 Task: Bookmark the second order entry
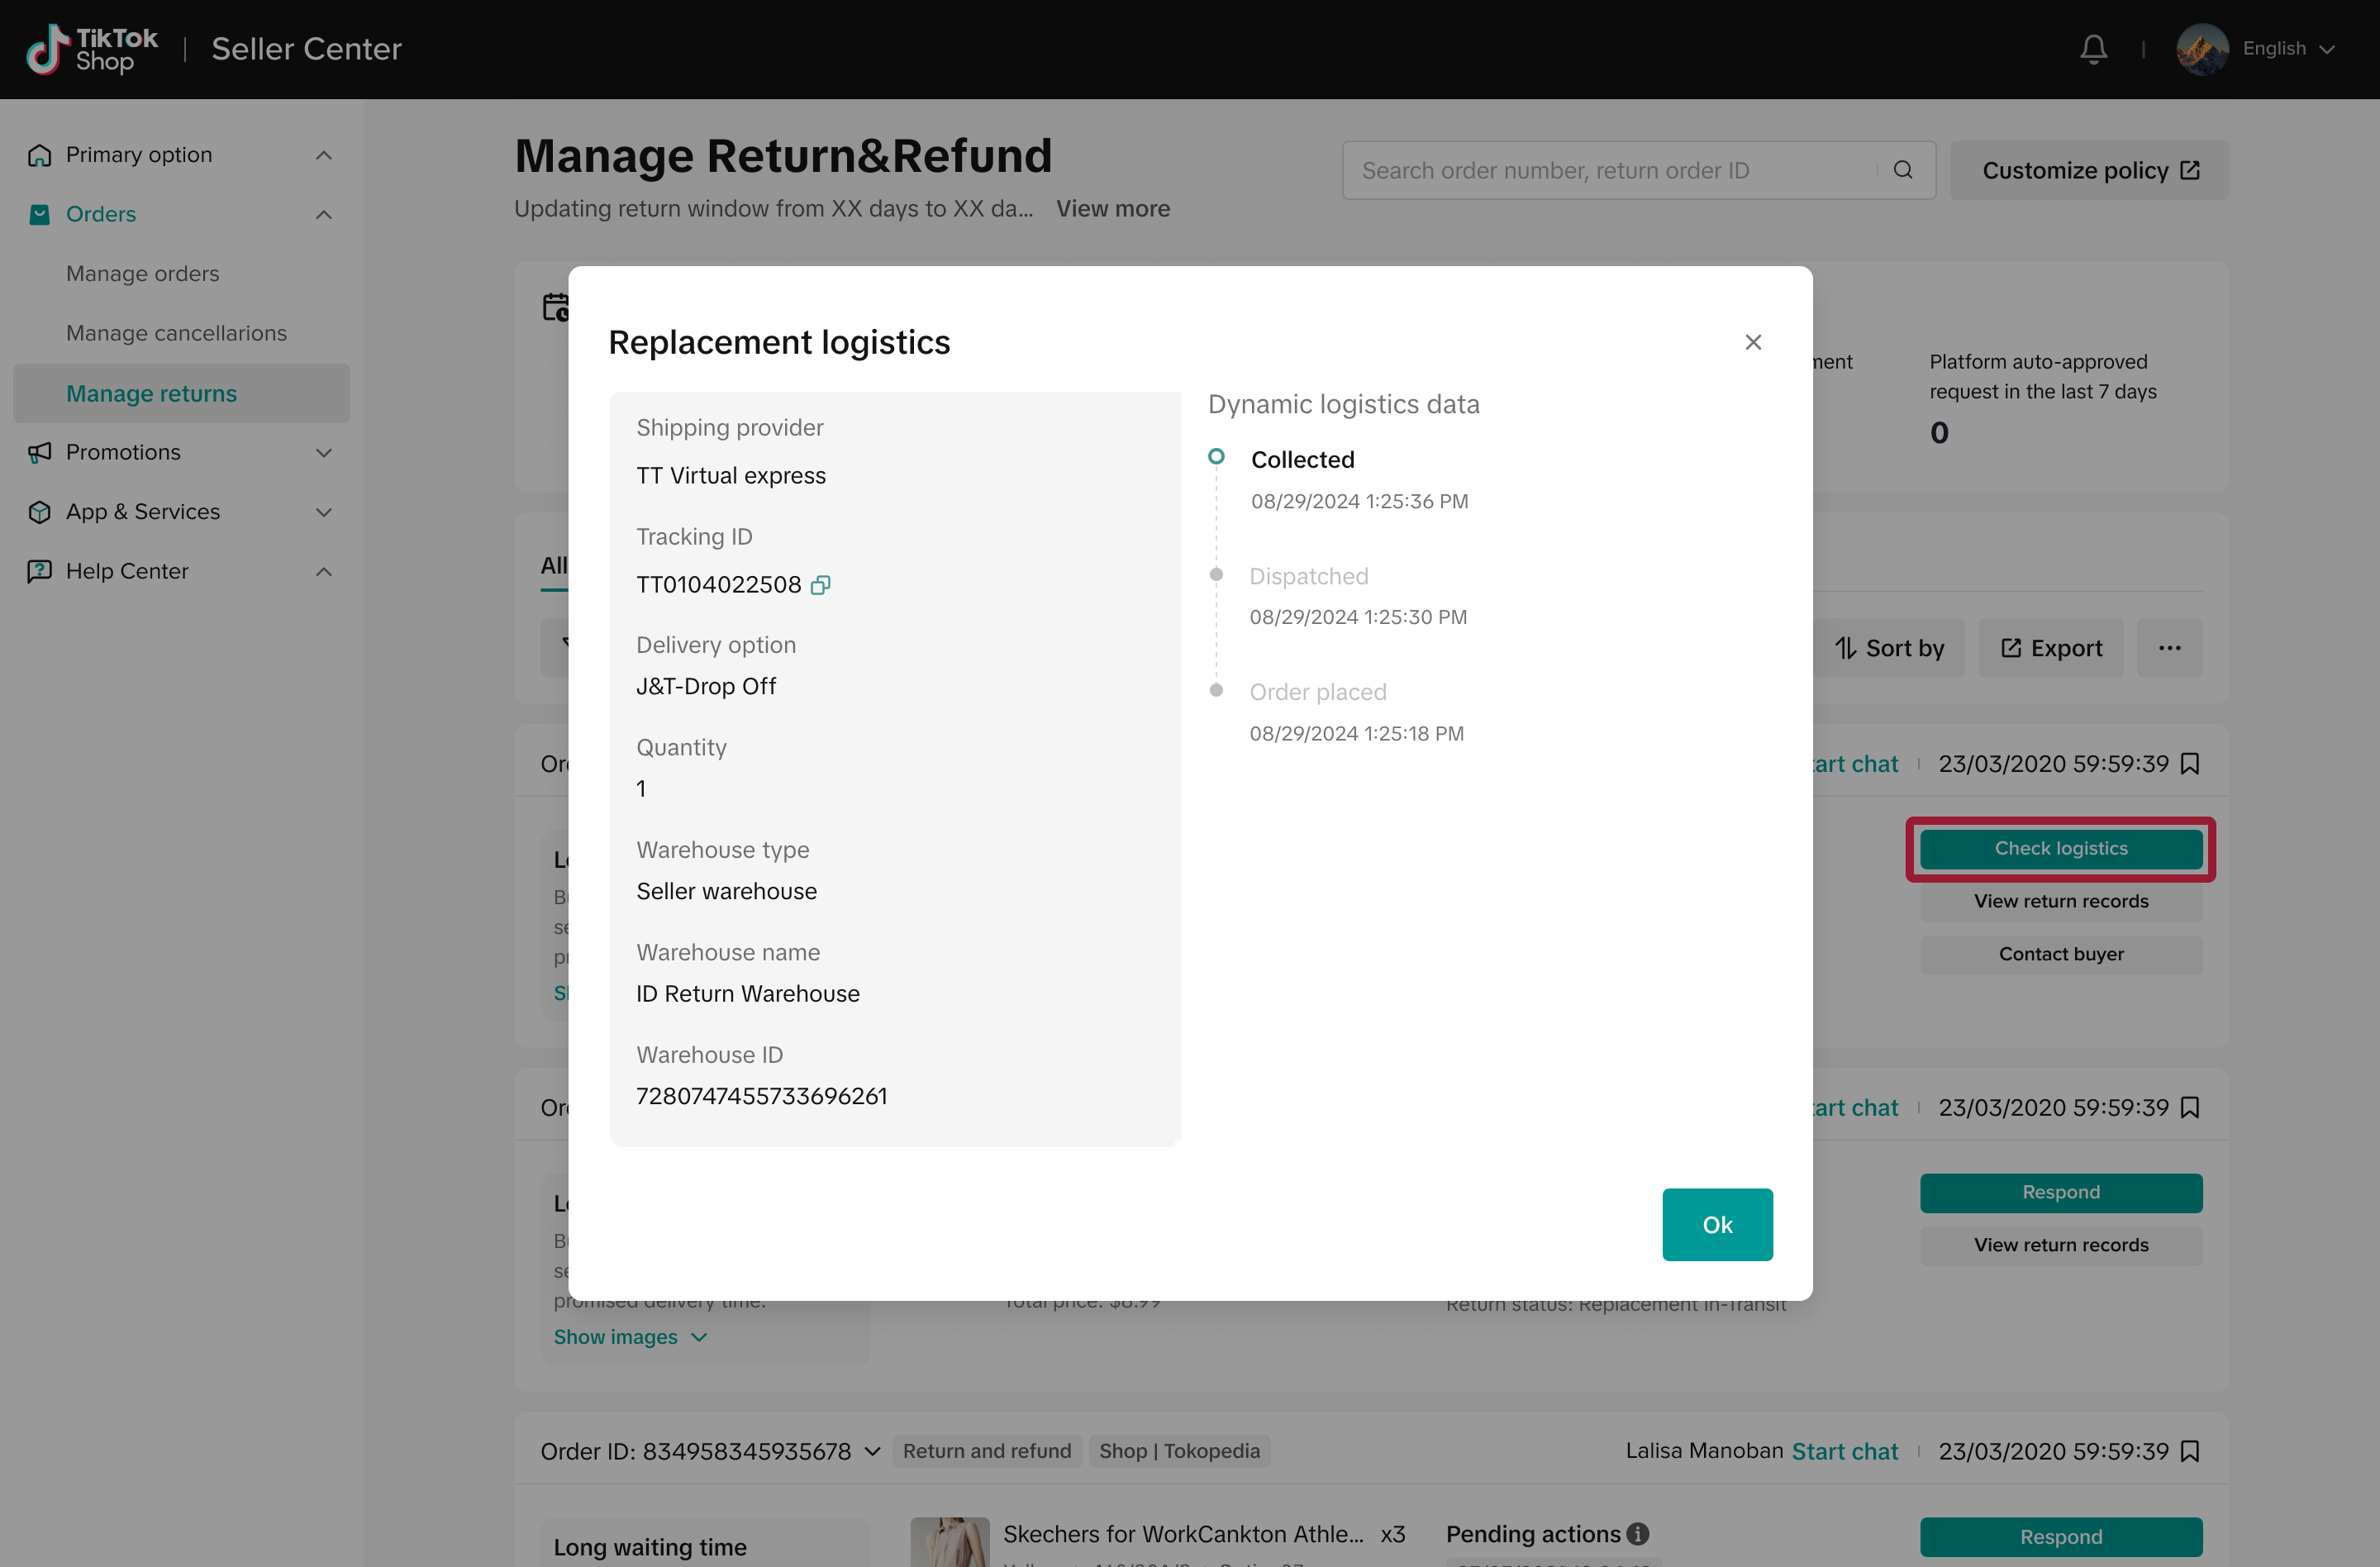pyautogui.click(x=2189, y=1107)
